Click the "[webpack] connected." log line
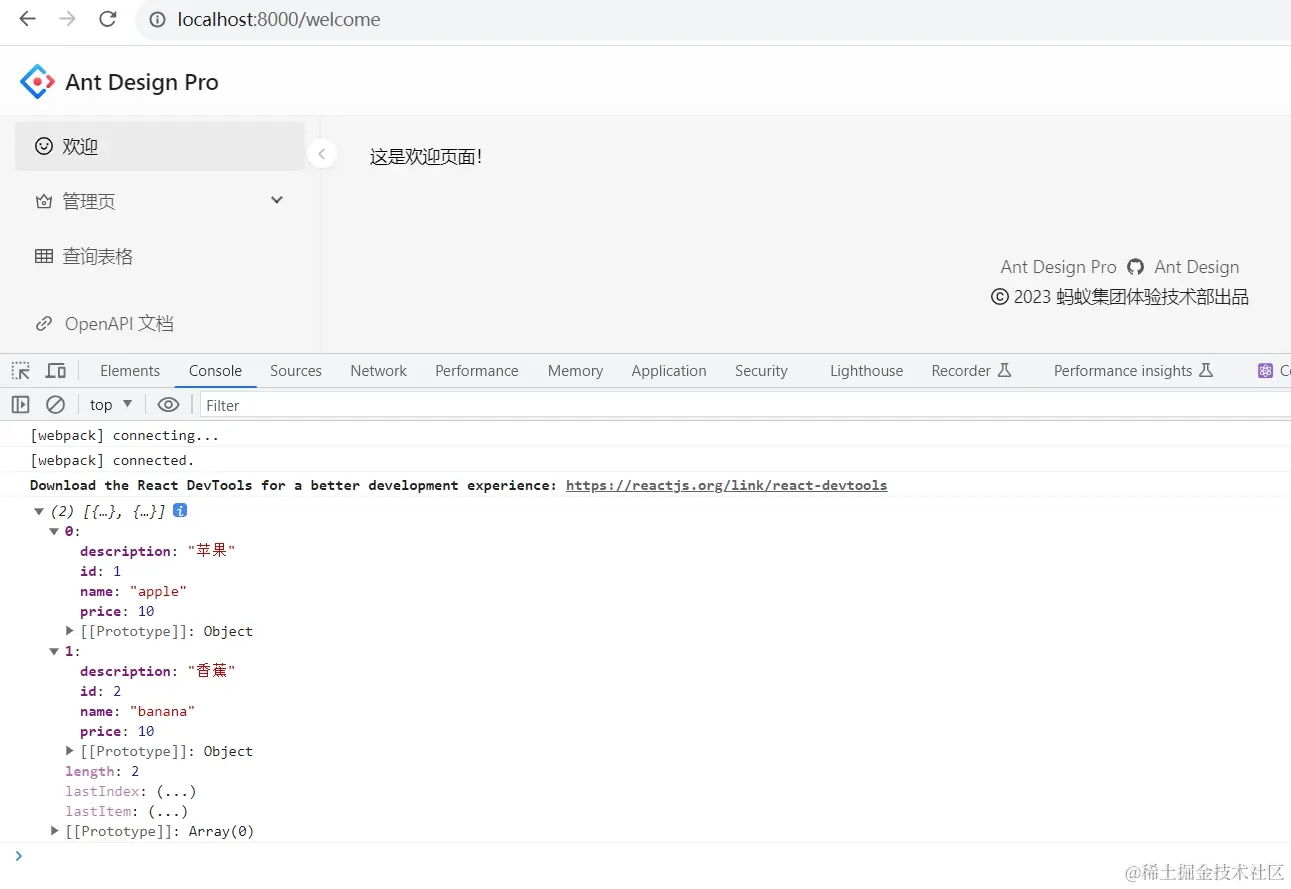The width and height of the screenshot is (1291, 889). [x=112, y=460]
